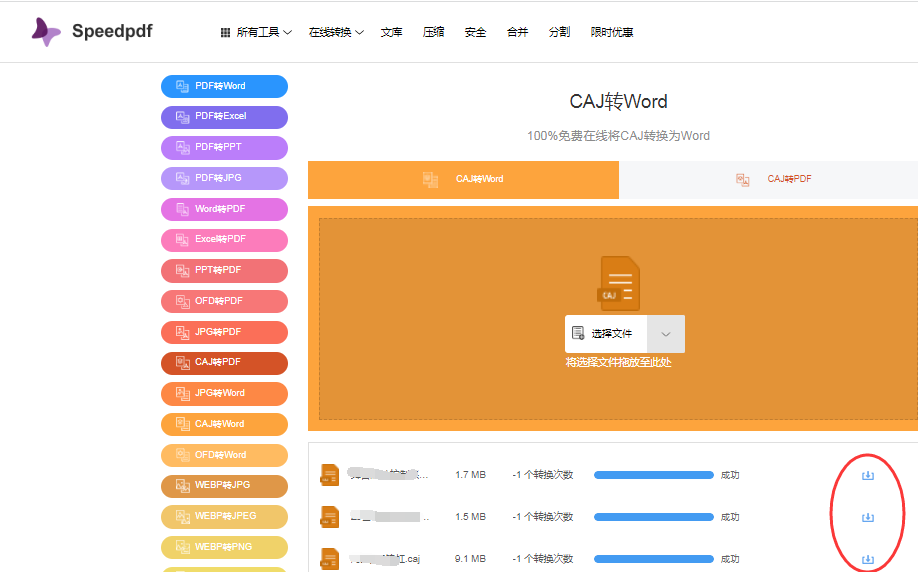
Task: Go to 文库 in navigation
Action: click(391, 32)
